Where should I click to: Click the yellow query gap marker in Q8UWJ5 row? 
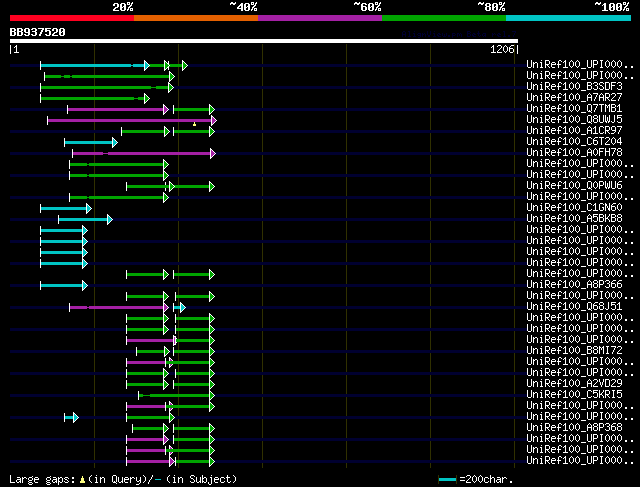pos(194,124)
